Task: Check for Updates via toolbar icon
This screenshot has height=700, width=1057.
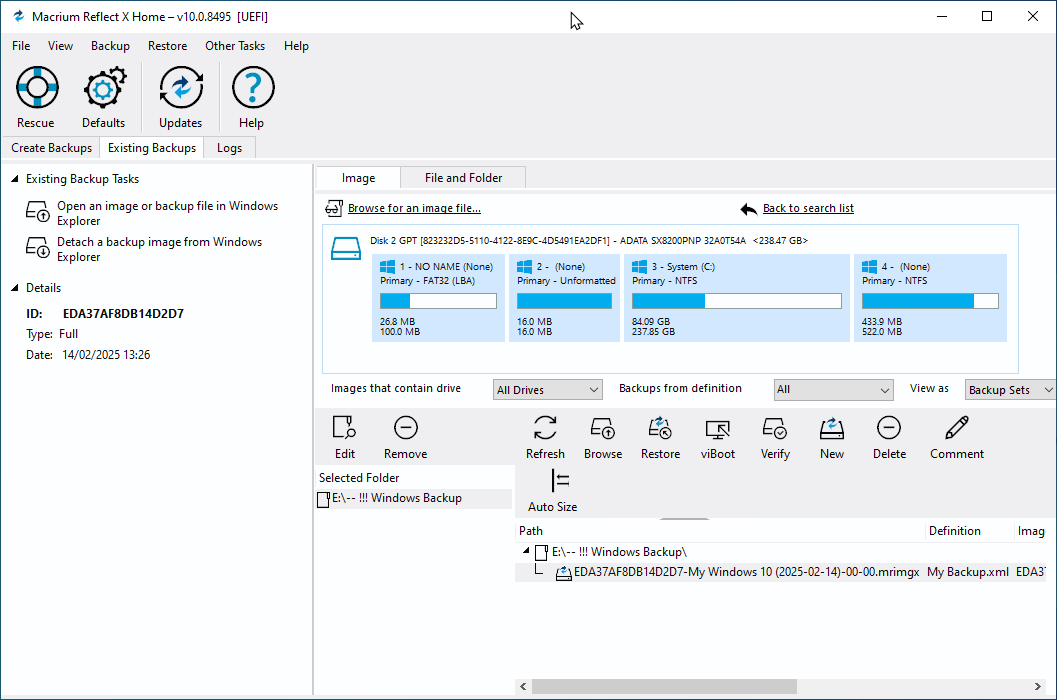Action: pyautogui.click(x=181, y=87)
